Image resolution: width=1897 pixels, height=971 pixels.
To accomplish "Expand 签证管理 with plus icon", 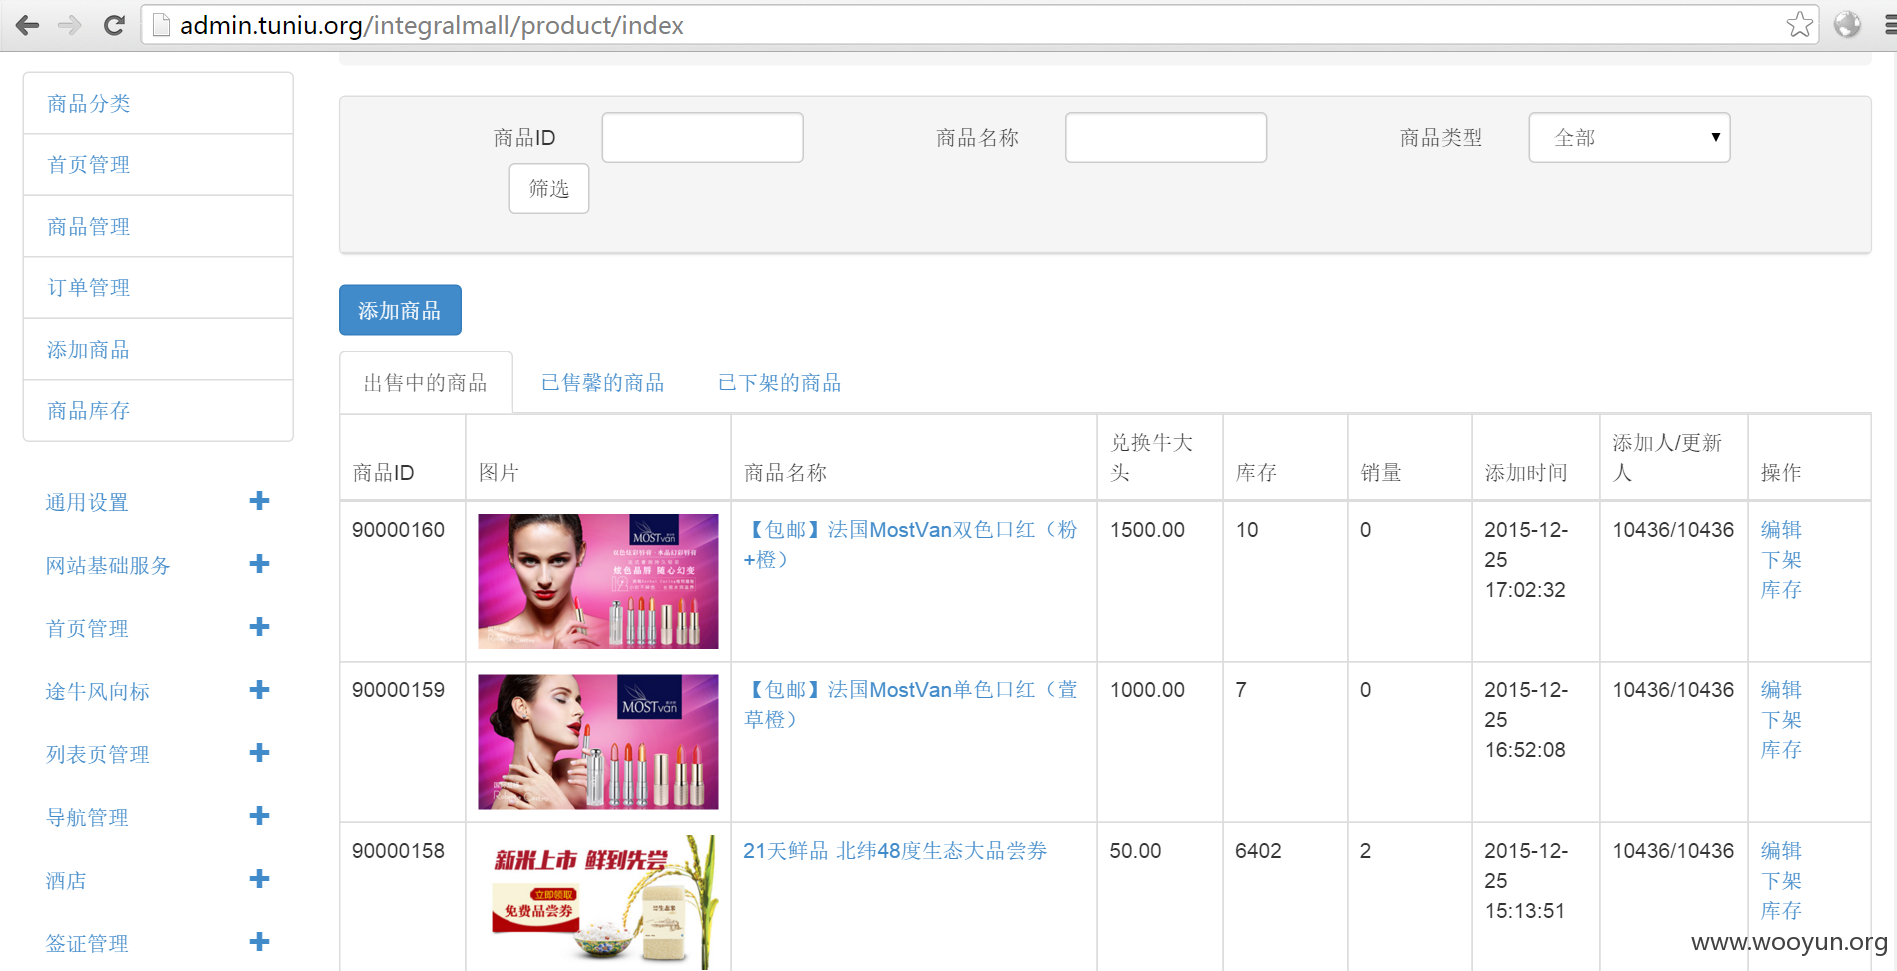I will 259,942.
